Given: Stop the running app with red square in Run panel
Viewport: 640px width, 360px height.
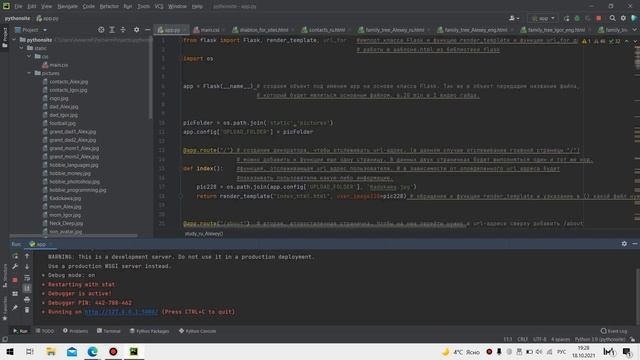Looking at the screenshot, I should click(15, 280).
